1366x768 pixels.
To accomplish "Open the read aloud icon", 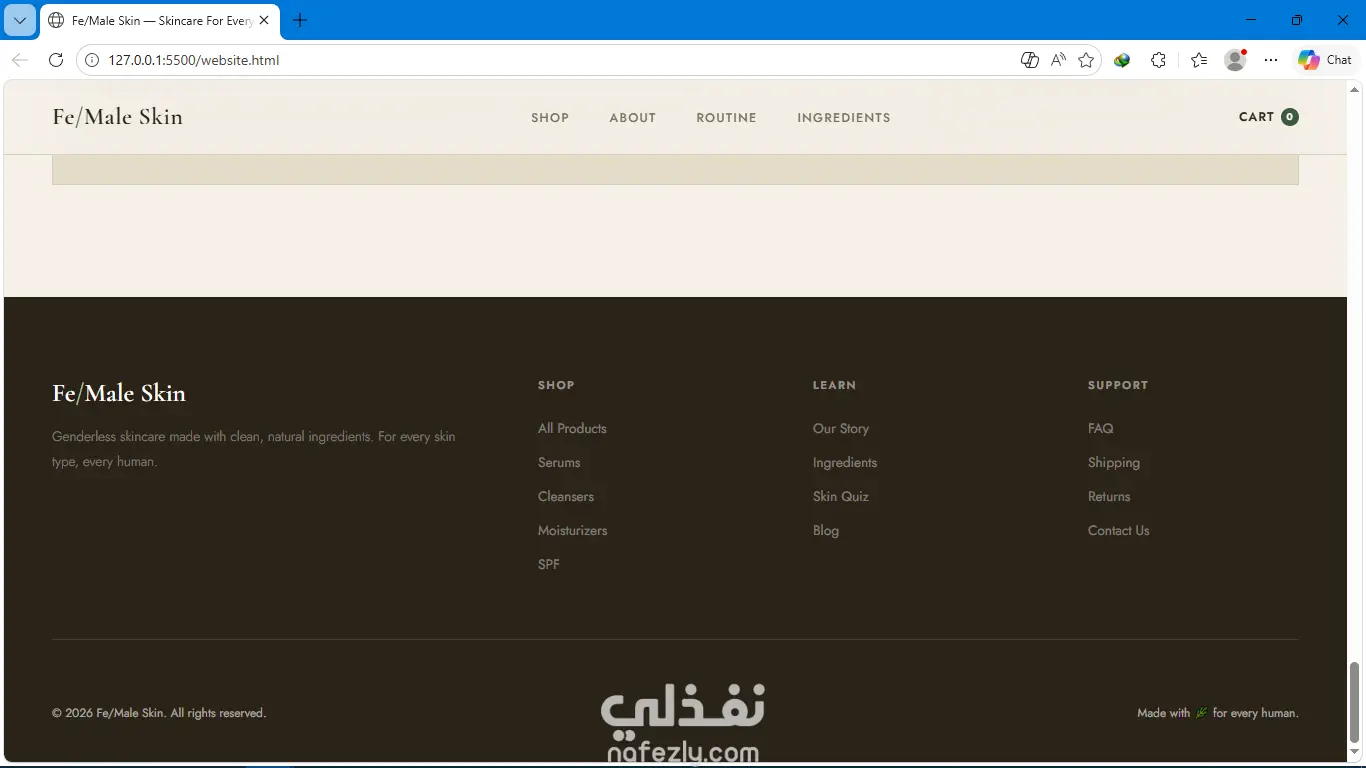I will point(1058,60).
